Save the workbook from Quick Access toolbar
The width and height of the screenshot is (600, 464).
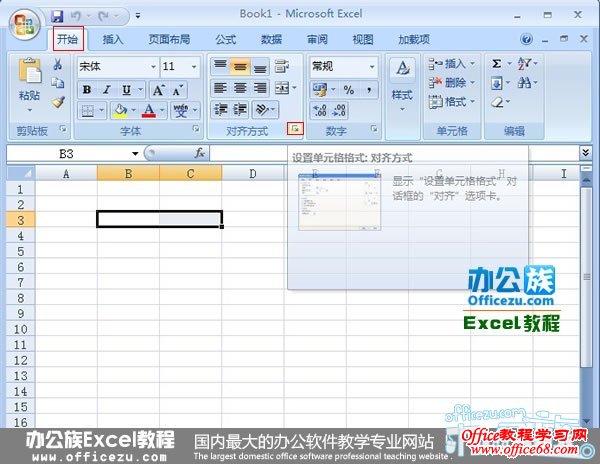[x=57, y=16]
